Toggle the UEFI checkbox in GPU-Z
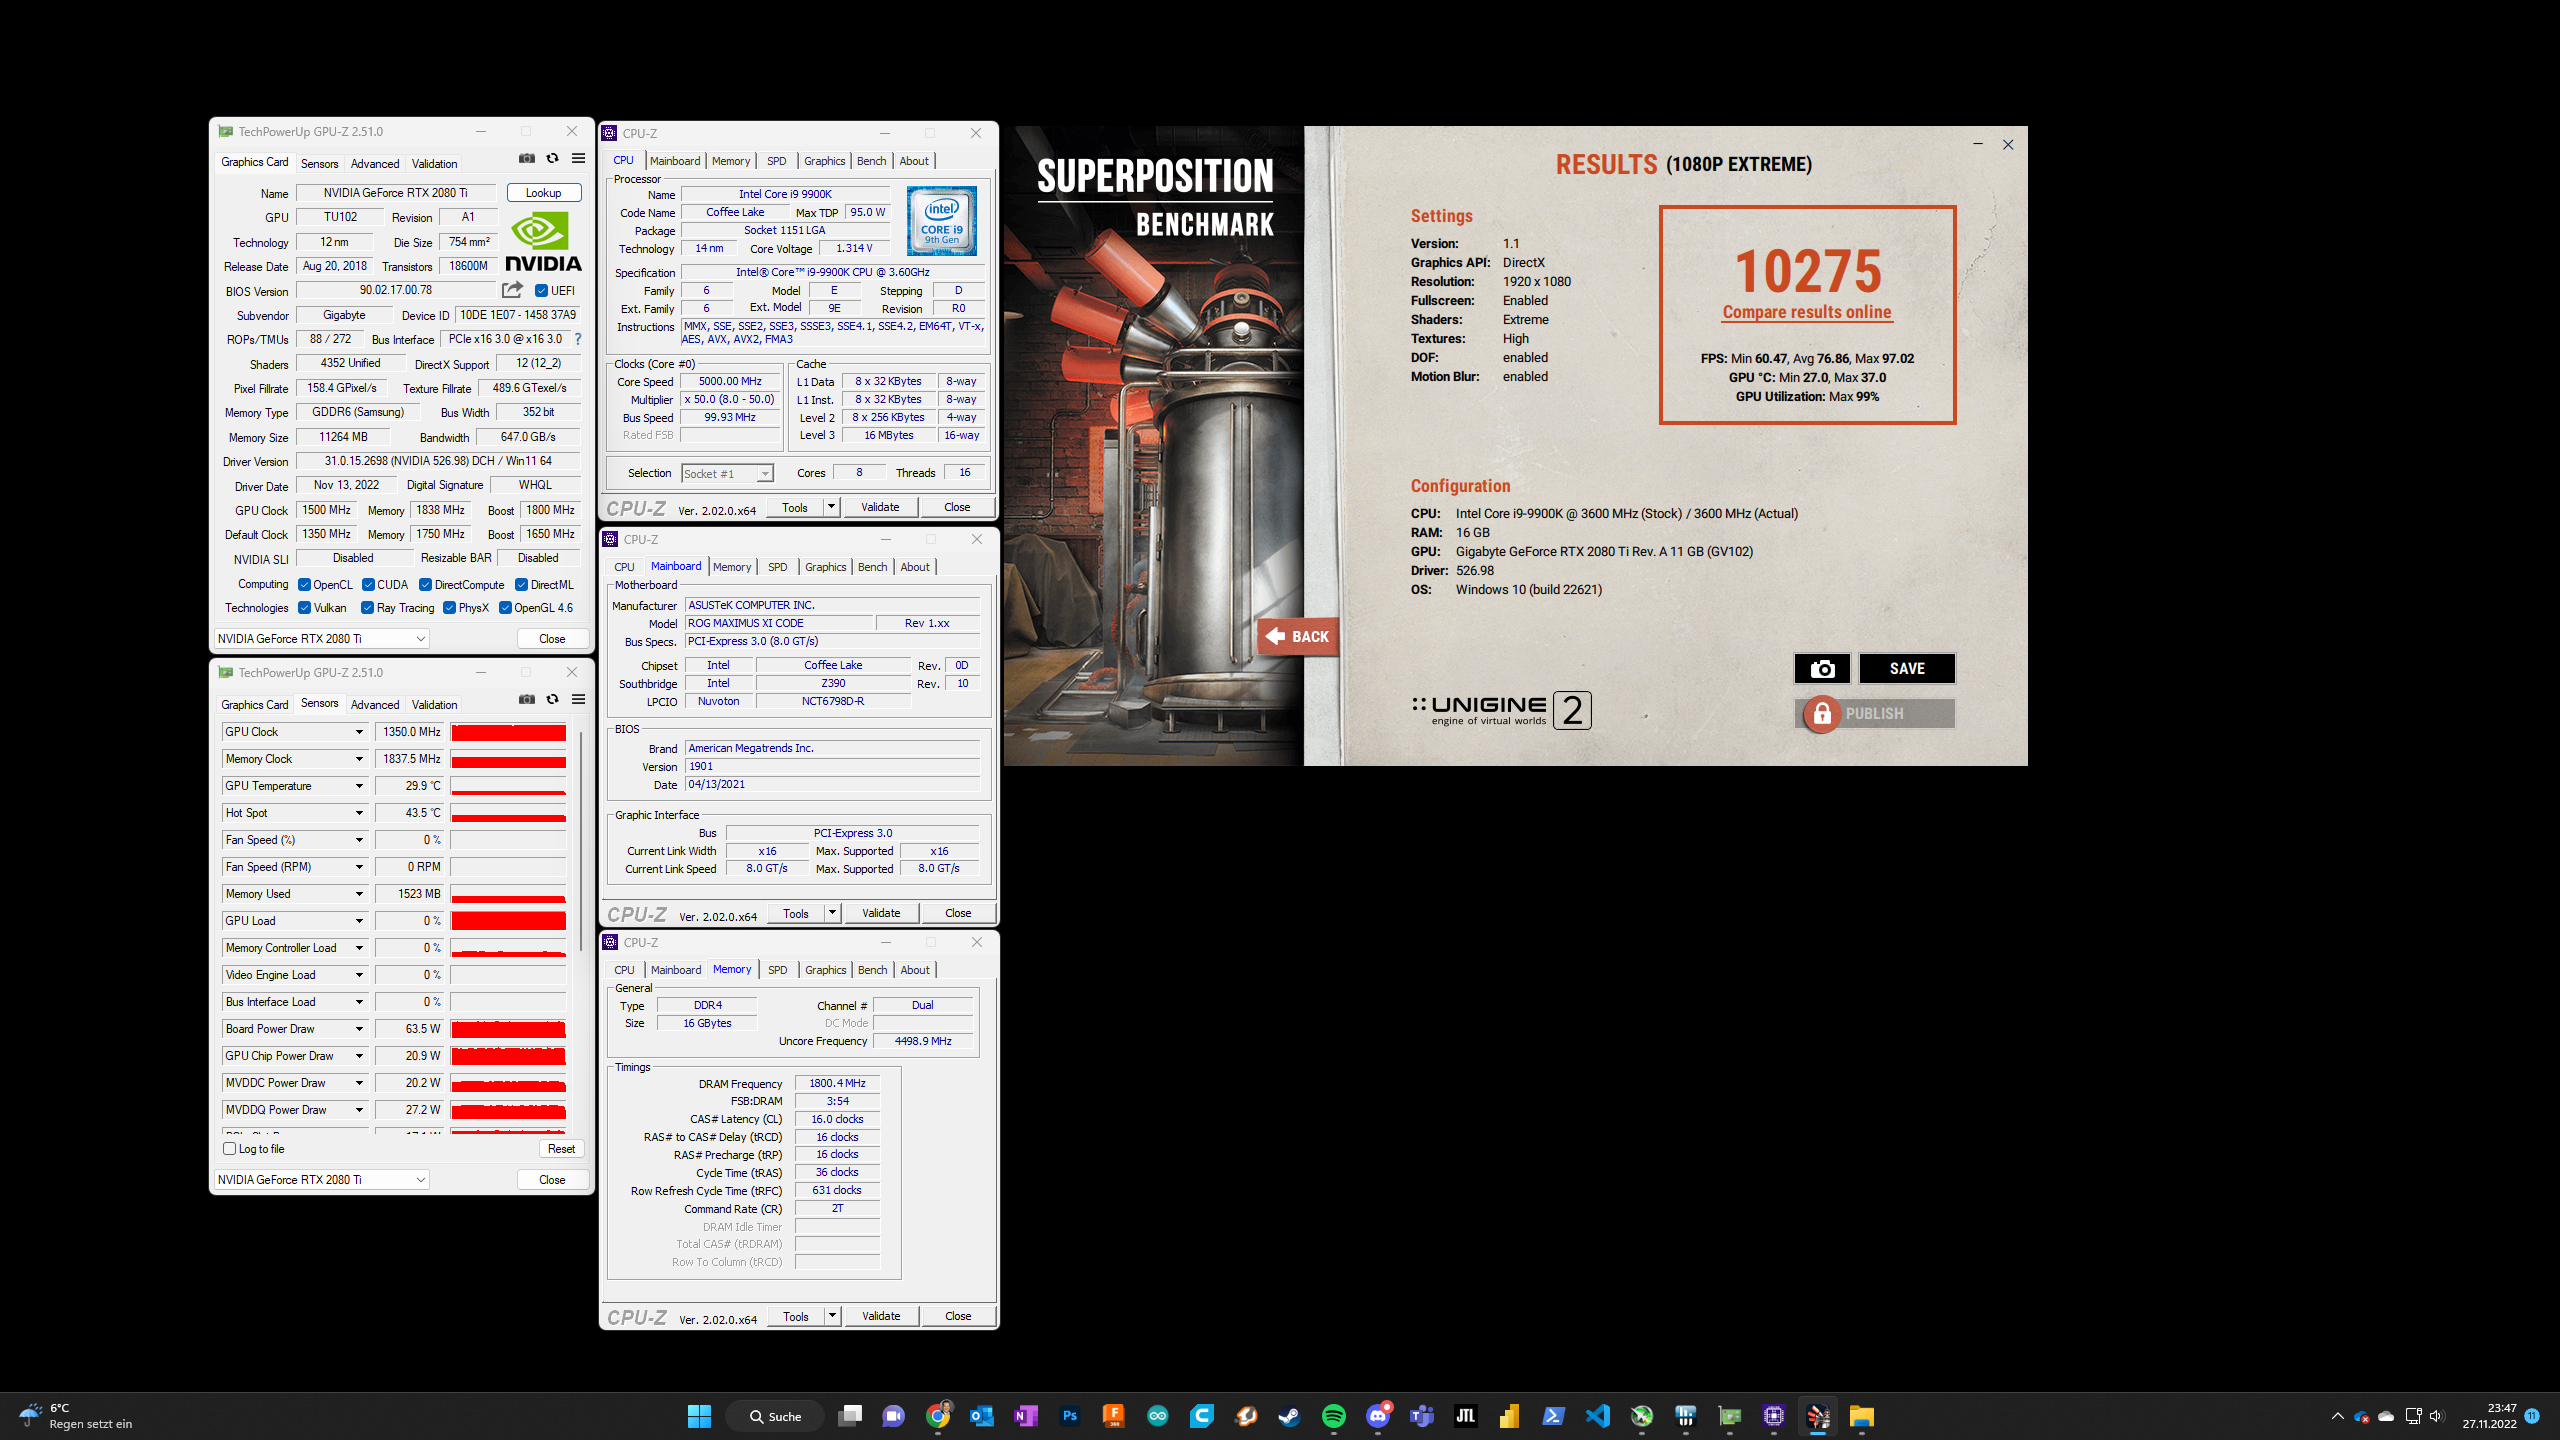 541,291
